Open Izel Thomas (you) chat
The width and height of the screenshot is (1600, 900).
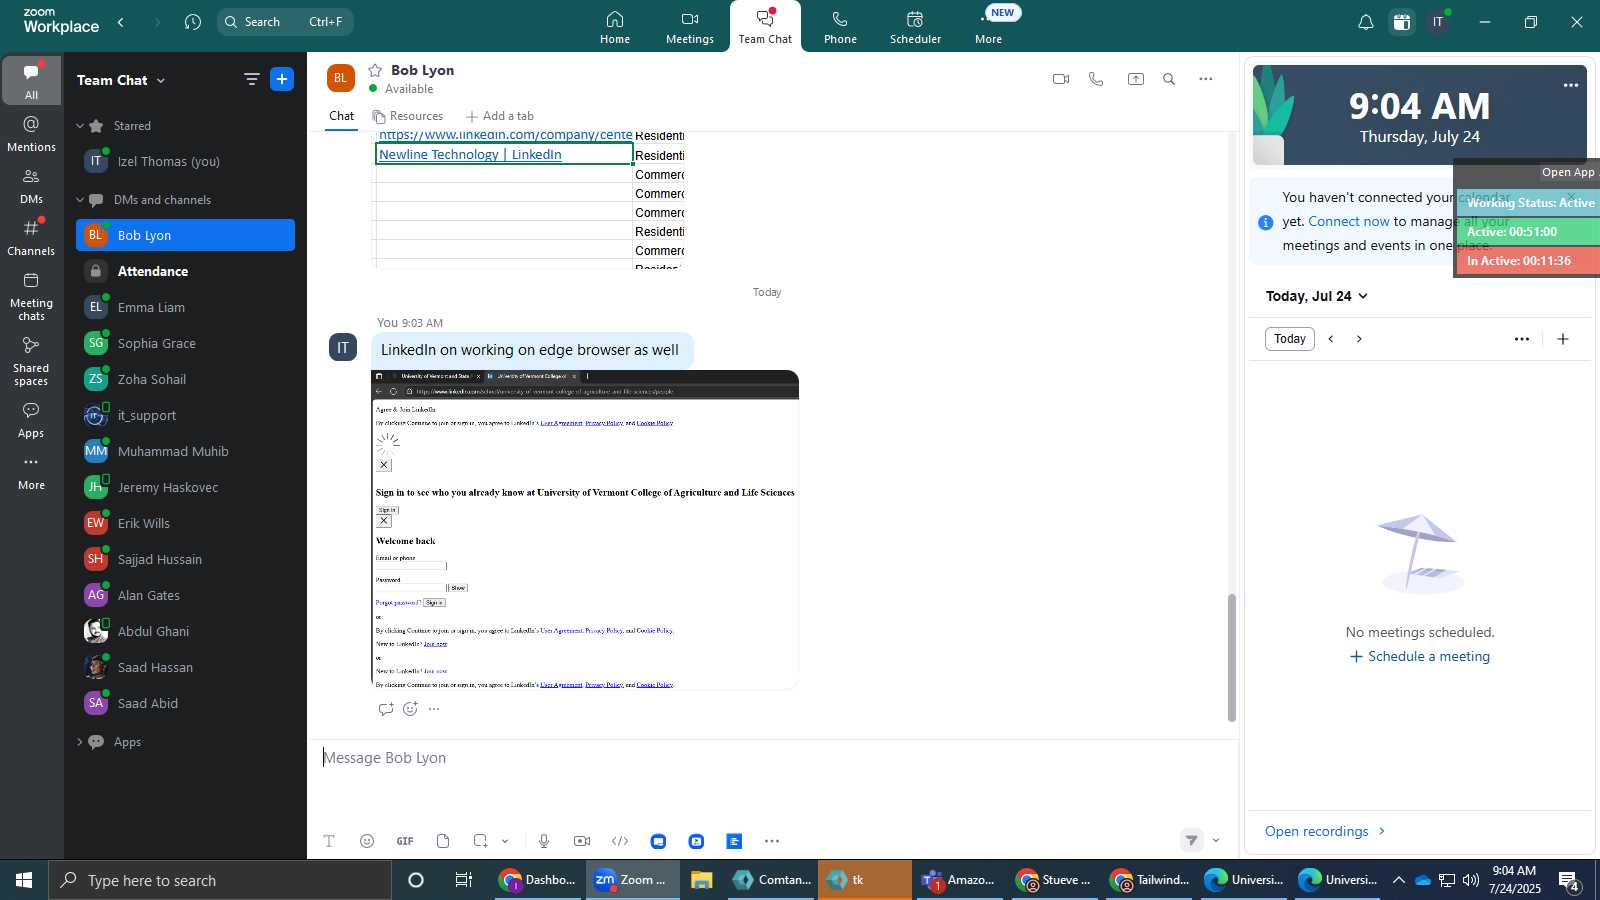185,161
